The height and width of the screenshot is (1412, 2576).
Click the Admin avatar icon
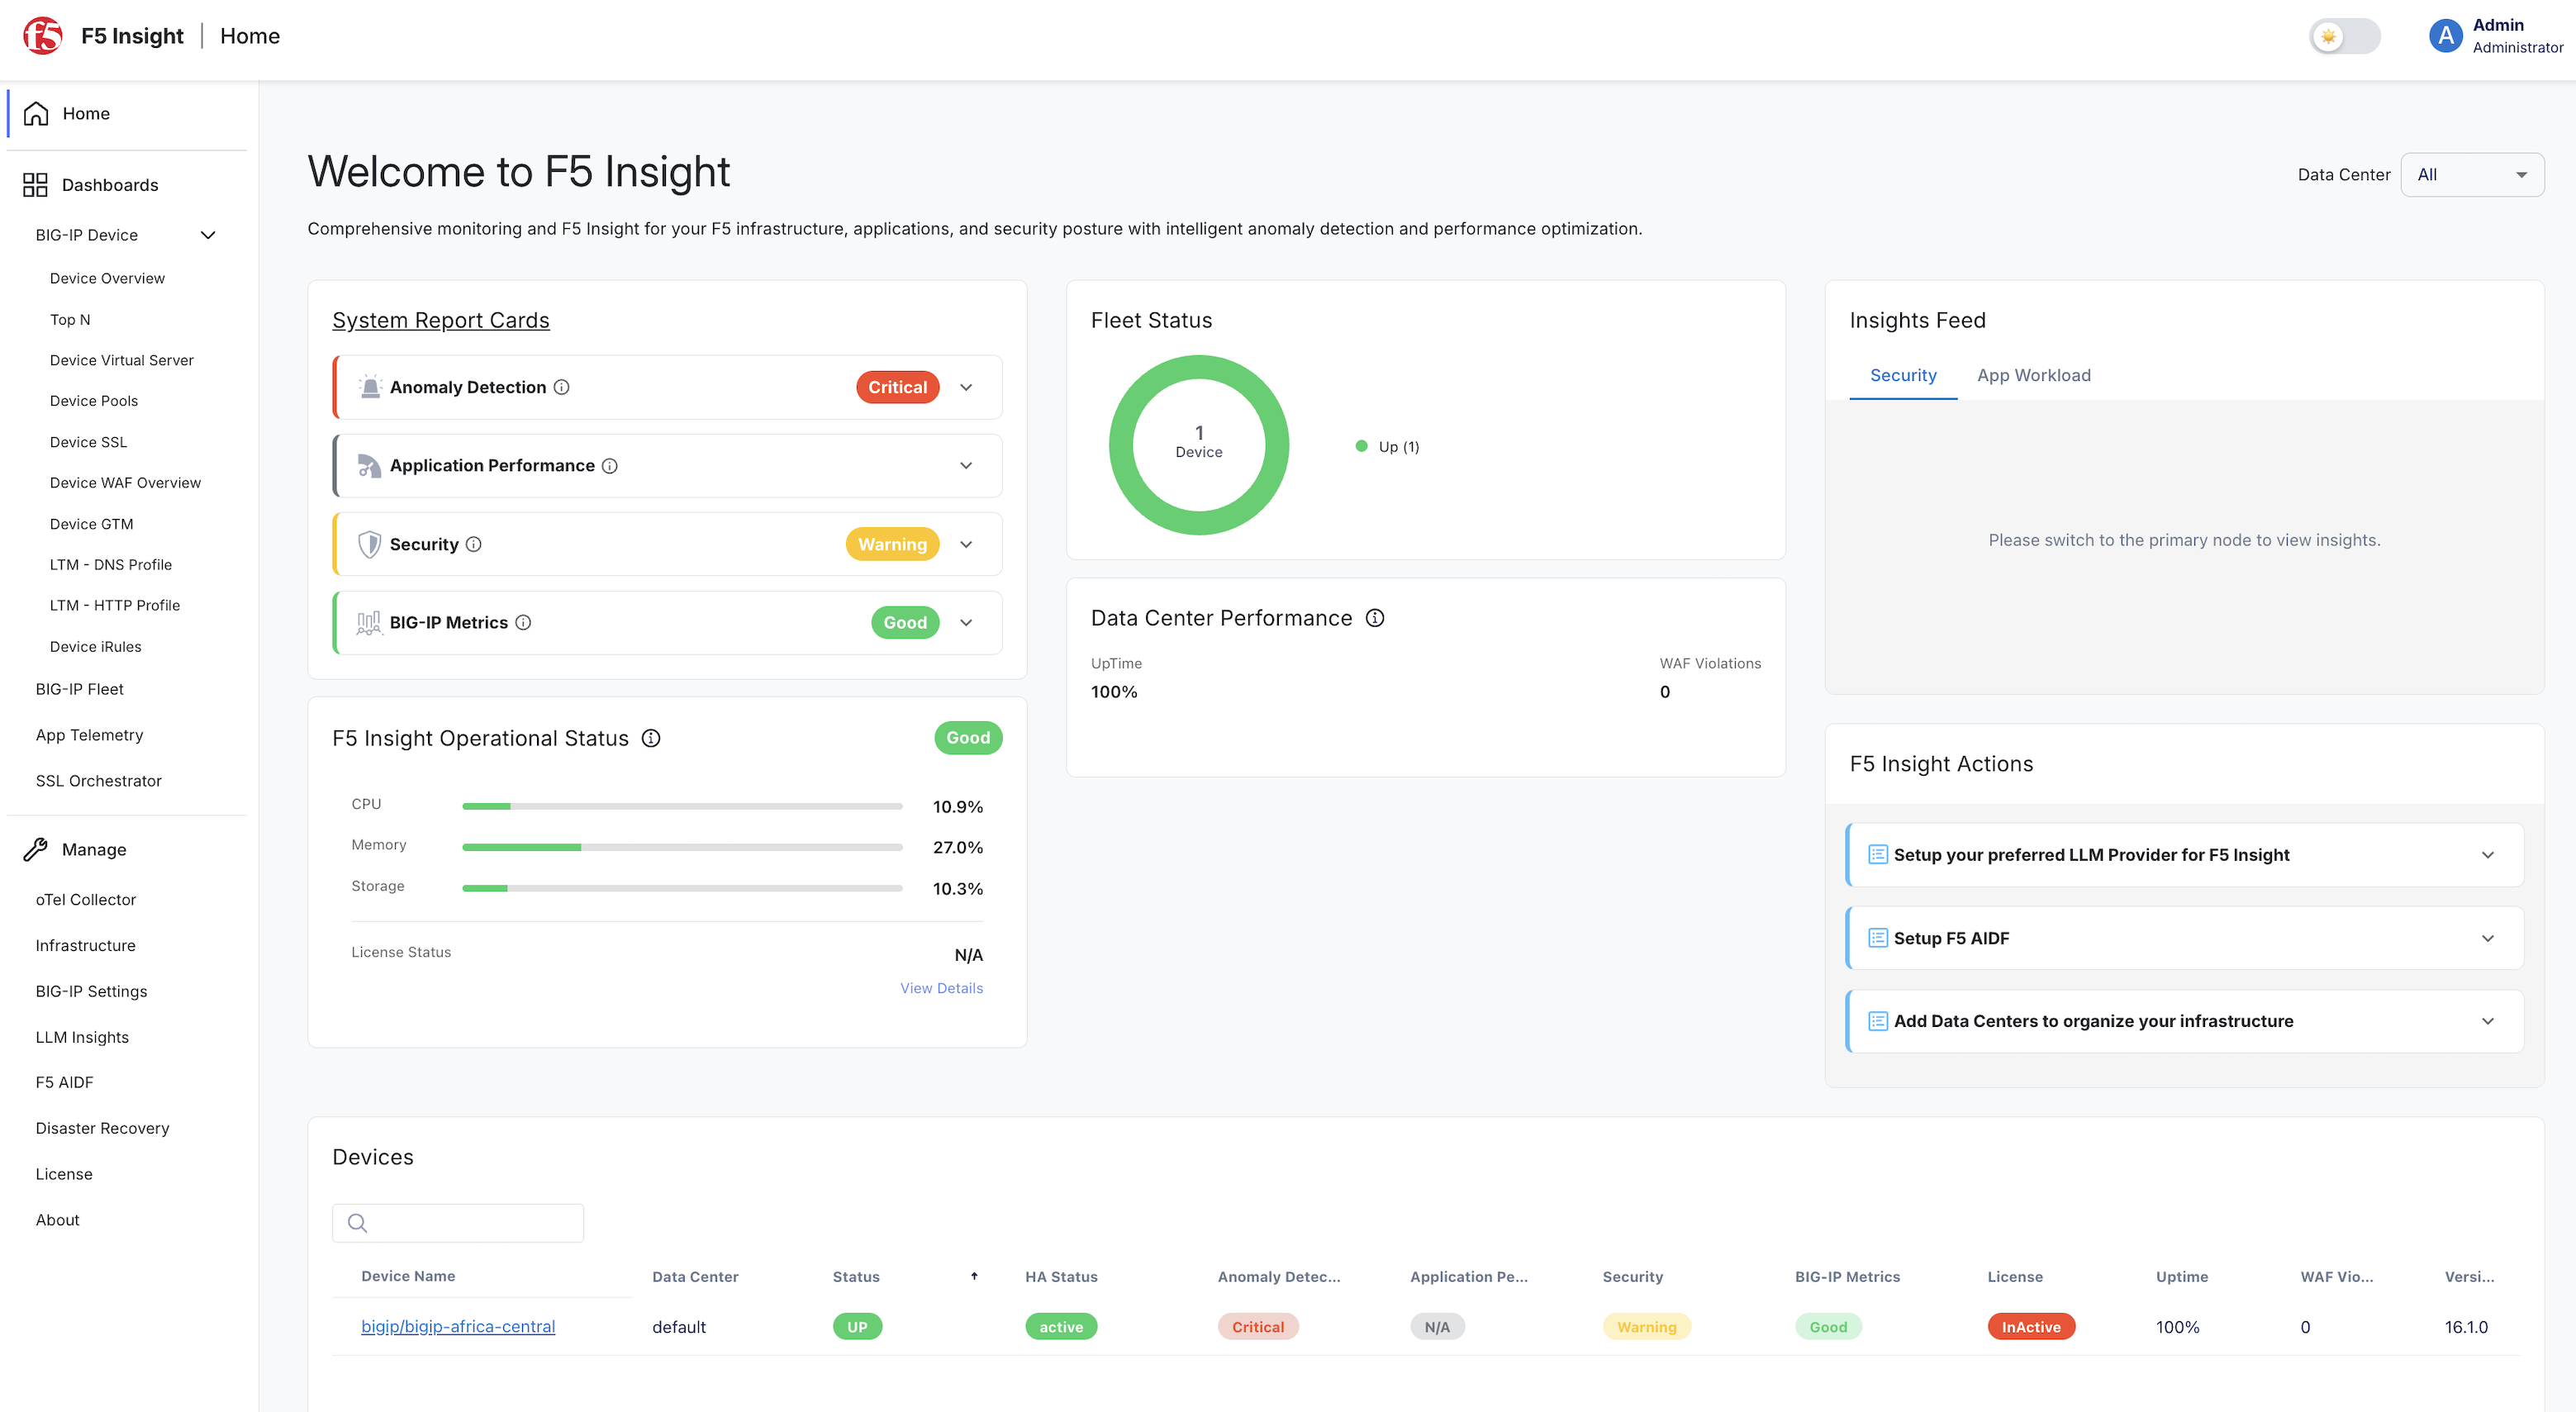pos(2445,36)
